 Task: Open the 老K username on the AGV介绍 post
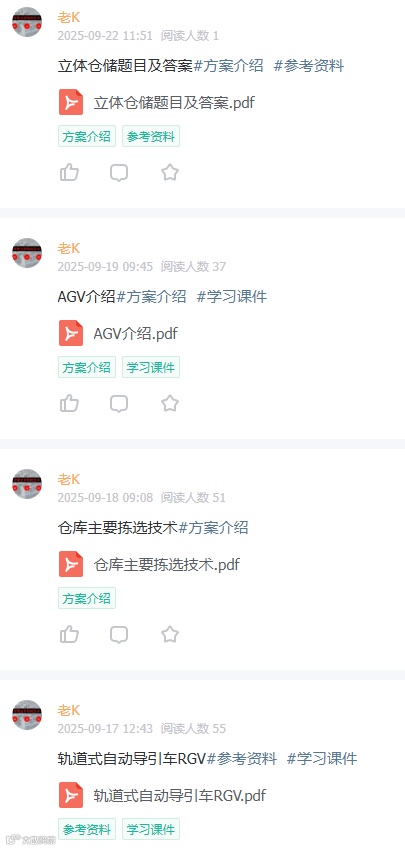[x=68, y=249]
